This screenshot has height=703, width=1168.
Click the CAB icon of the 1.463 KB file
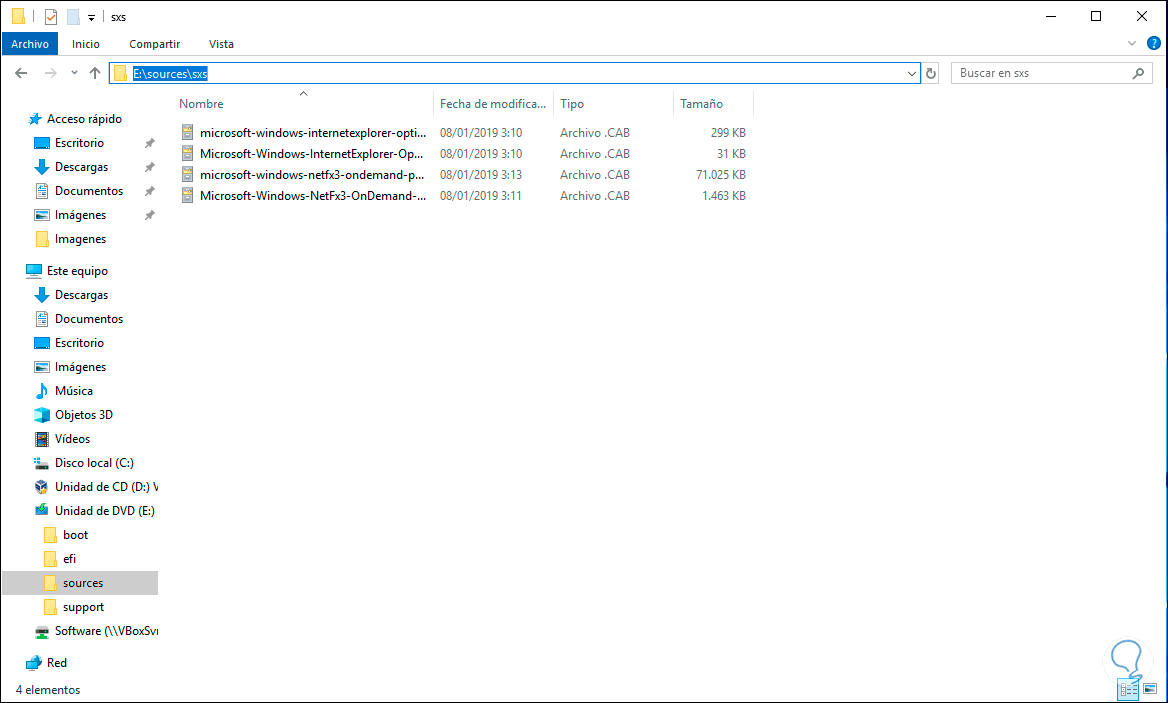coord(188,196)
